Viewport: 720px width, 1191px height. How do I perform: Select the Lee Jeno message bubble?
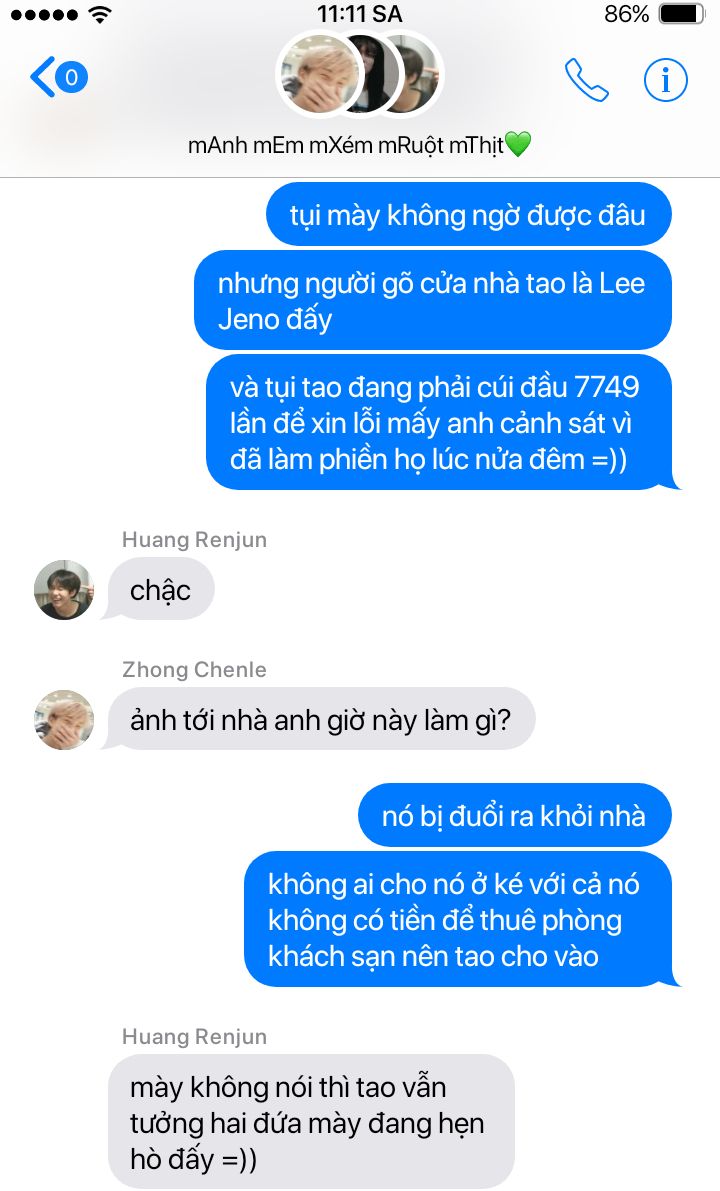[x=432, y=301]
